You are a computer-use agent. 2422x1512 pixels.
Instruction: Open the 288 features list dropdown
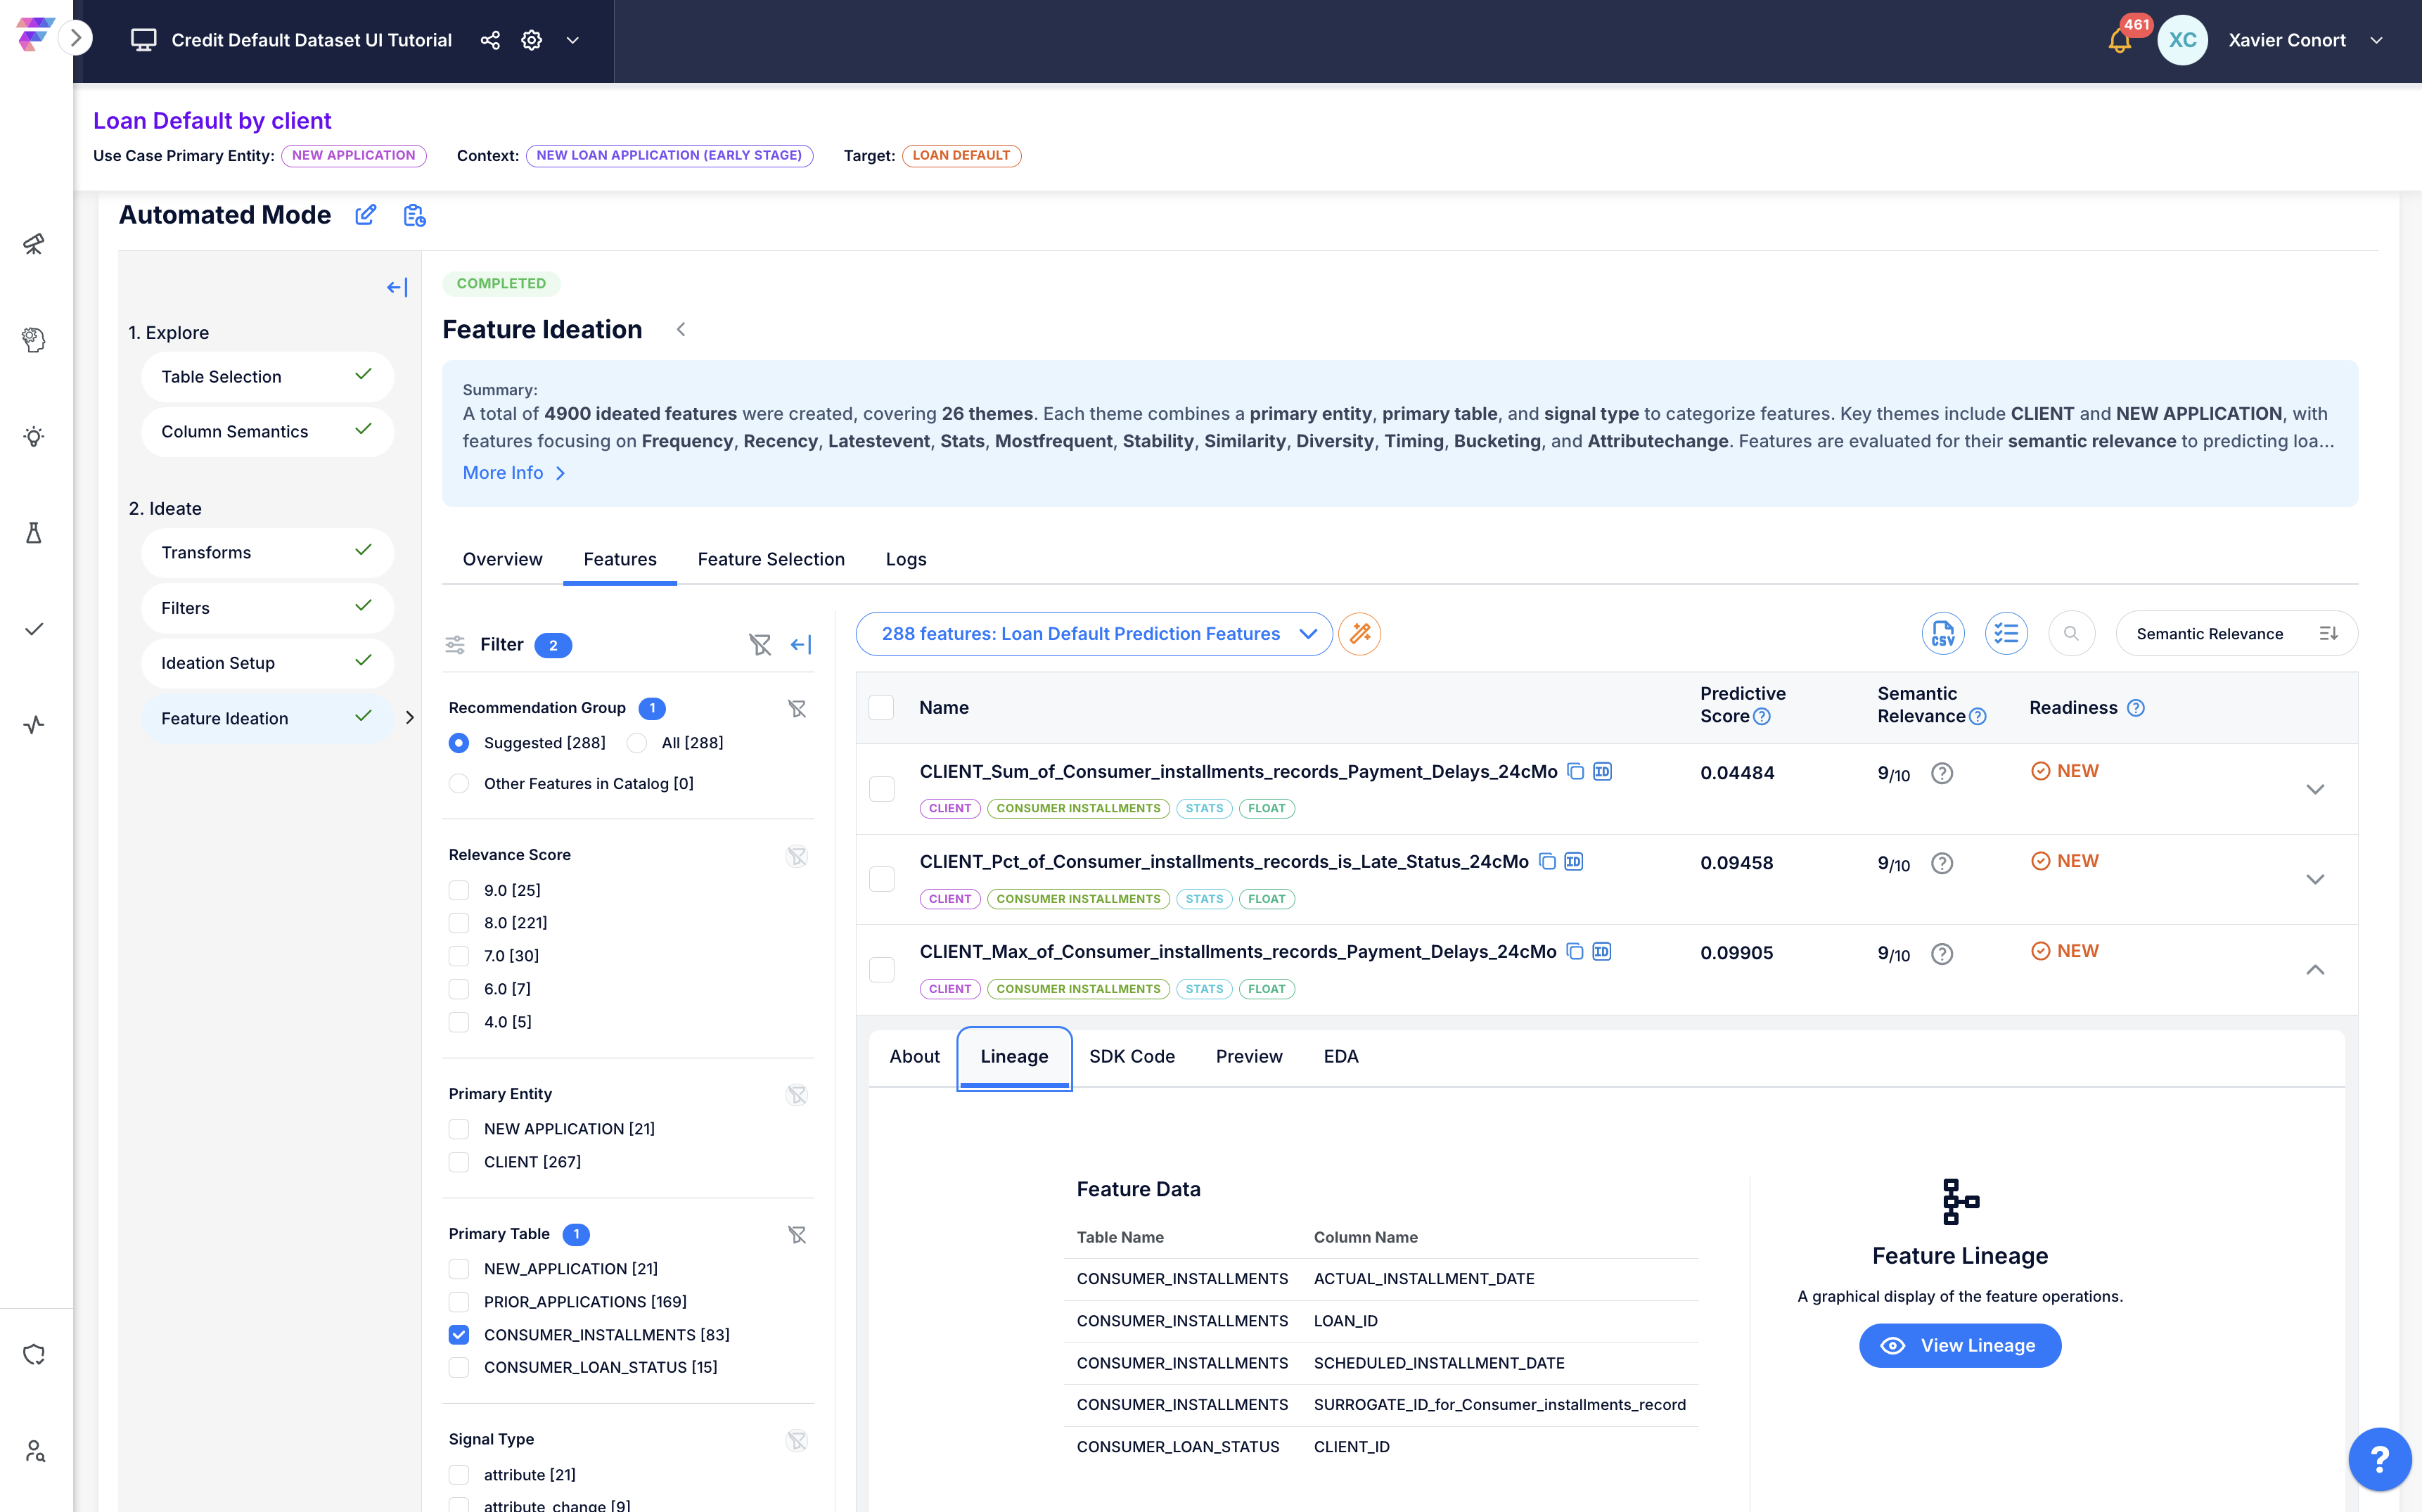(1094, 634)
